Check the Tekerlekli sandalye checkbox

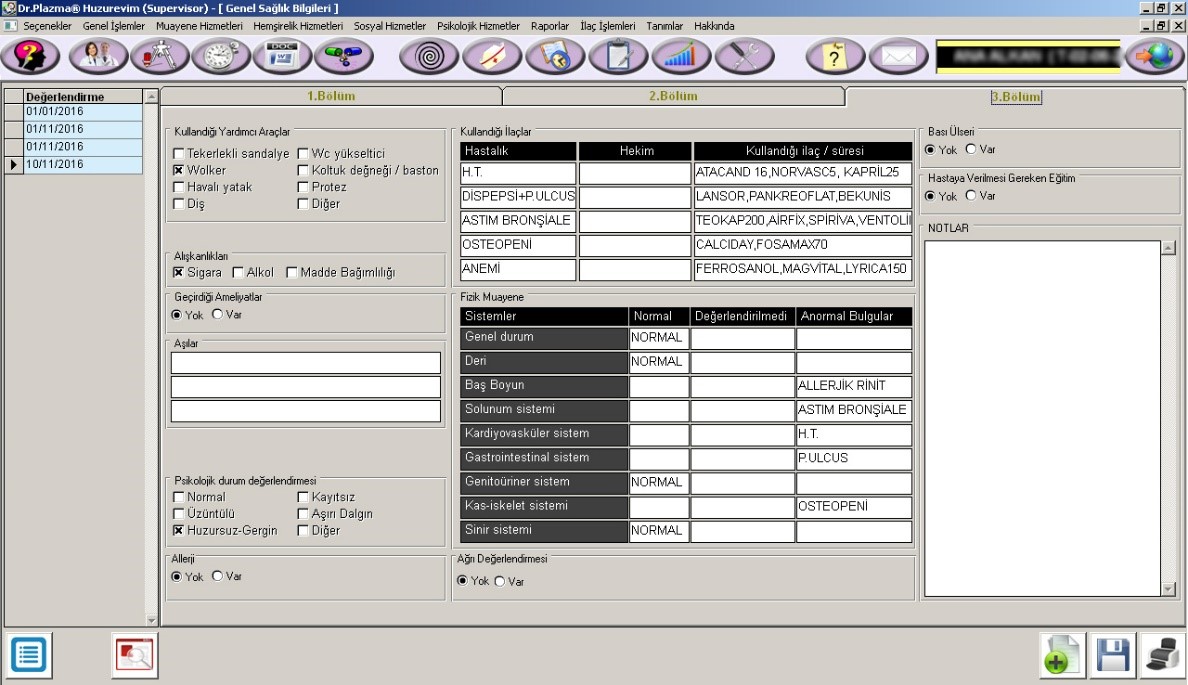point(179,153)
